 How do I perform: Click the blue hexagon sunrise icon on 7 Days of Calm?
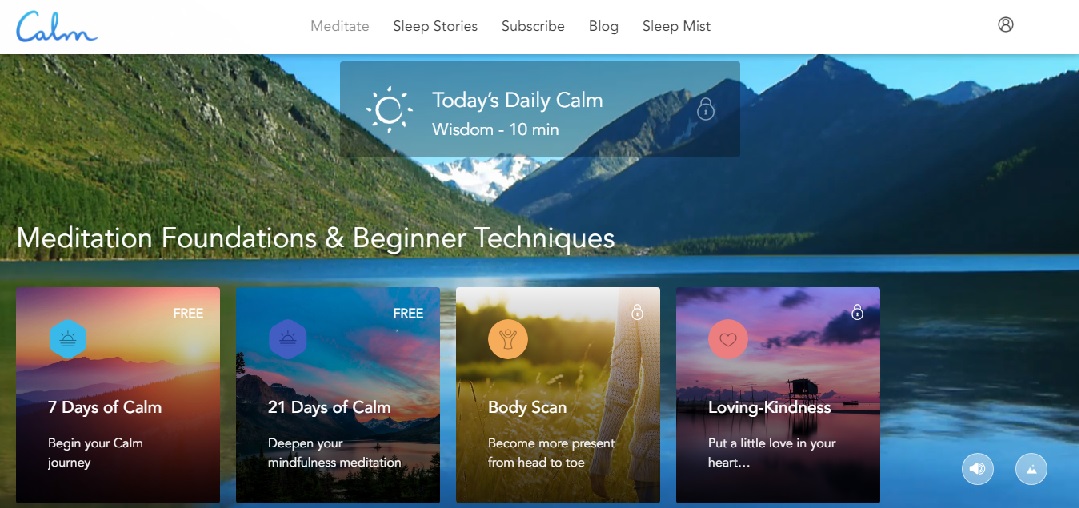point(68,339)
